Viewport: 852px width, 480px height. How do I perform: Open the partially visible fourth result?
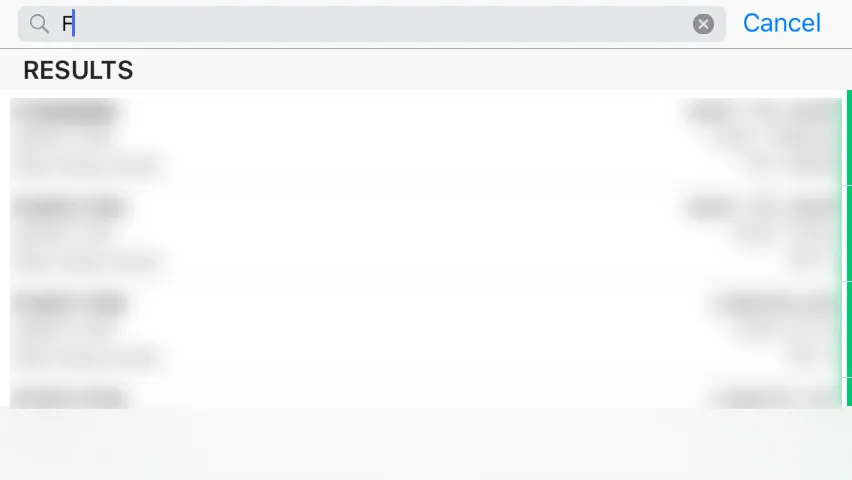coord(425,393)
